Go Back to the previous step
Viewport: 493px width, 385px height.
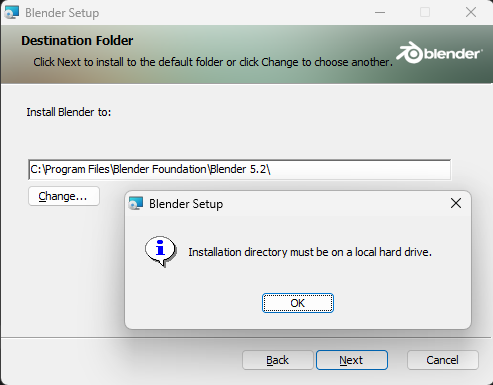click(278, 360)
